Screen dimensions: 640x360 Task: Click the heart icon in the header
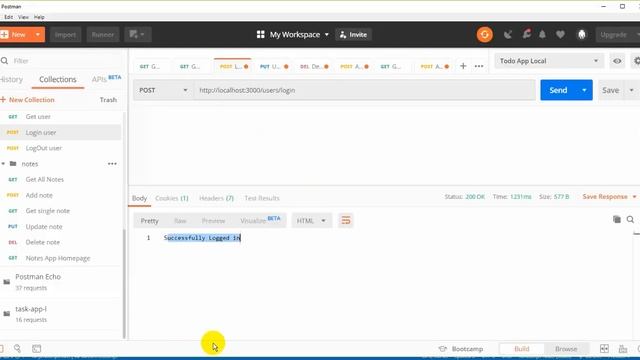[560, 35]
